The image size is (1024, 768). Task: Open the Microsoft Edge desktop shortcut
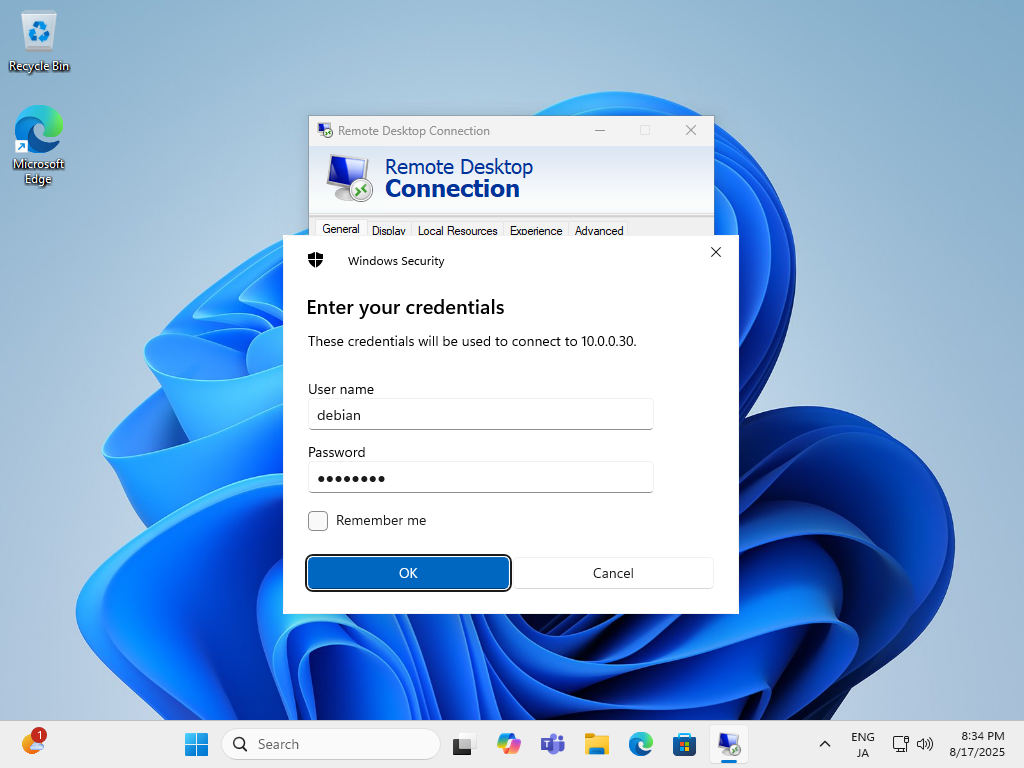(38, 135)
